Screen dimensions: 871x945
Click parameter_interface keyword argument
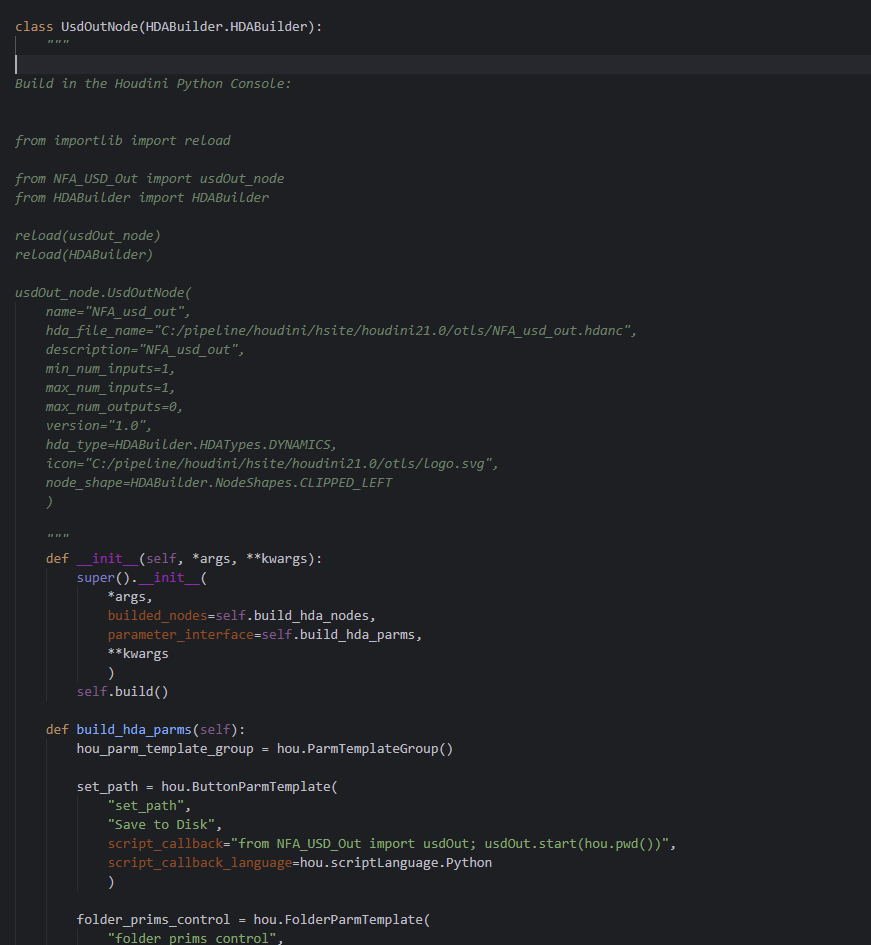pos(181,635)
